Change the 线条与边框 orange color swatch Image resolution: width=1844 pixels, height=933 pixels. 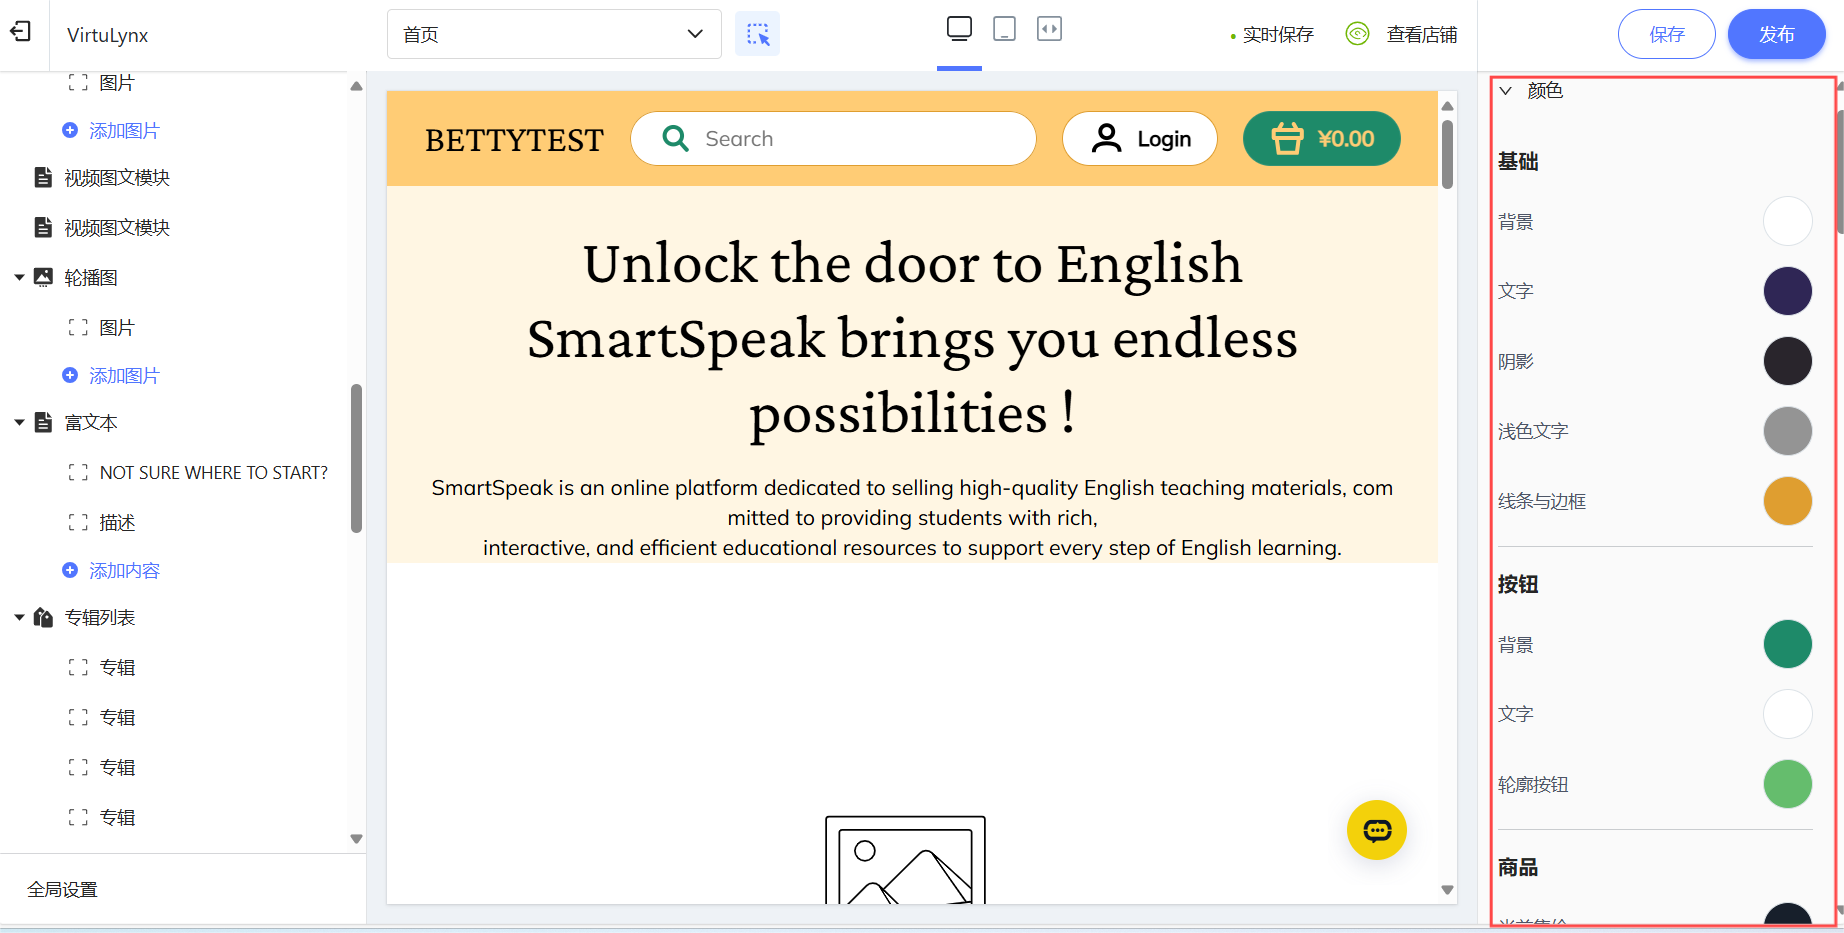tap(1787, 501)
